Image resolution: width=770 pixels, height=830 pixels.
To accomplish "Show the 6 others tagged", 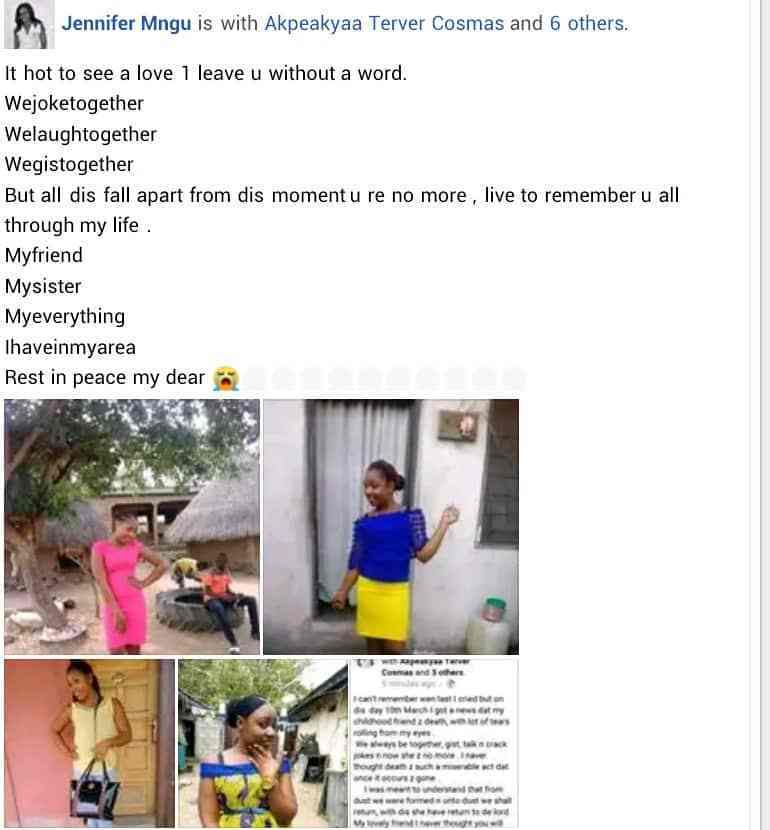I will click(x=588, y=24).
